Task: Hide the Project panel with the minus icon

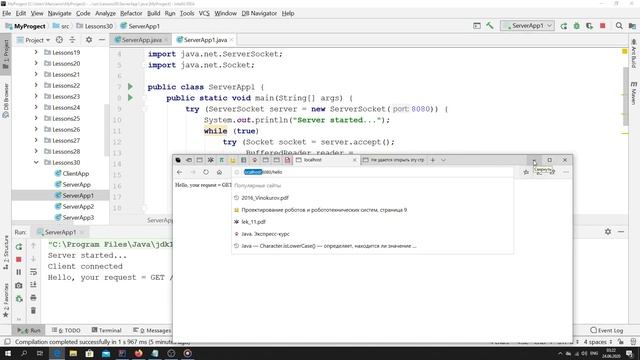Action: coord(102,40)
